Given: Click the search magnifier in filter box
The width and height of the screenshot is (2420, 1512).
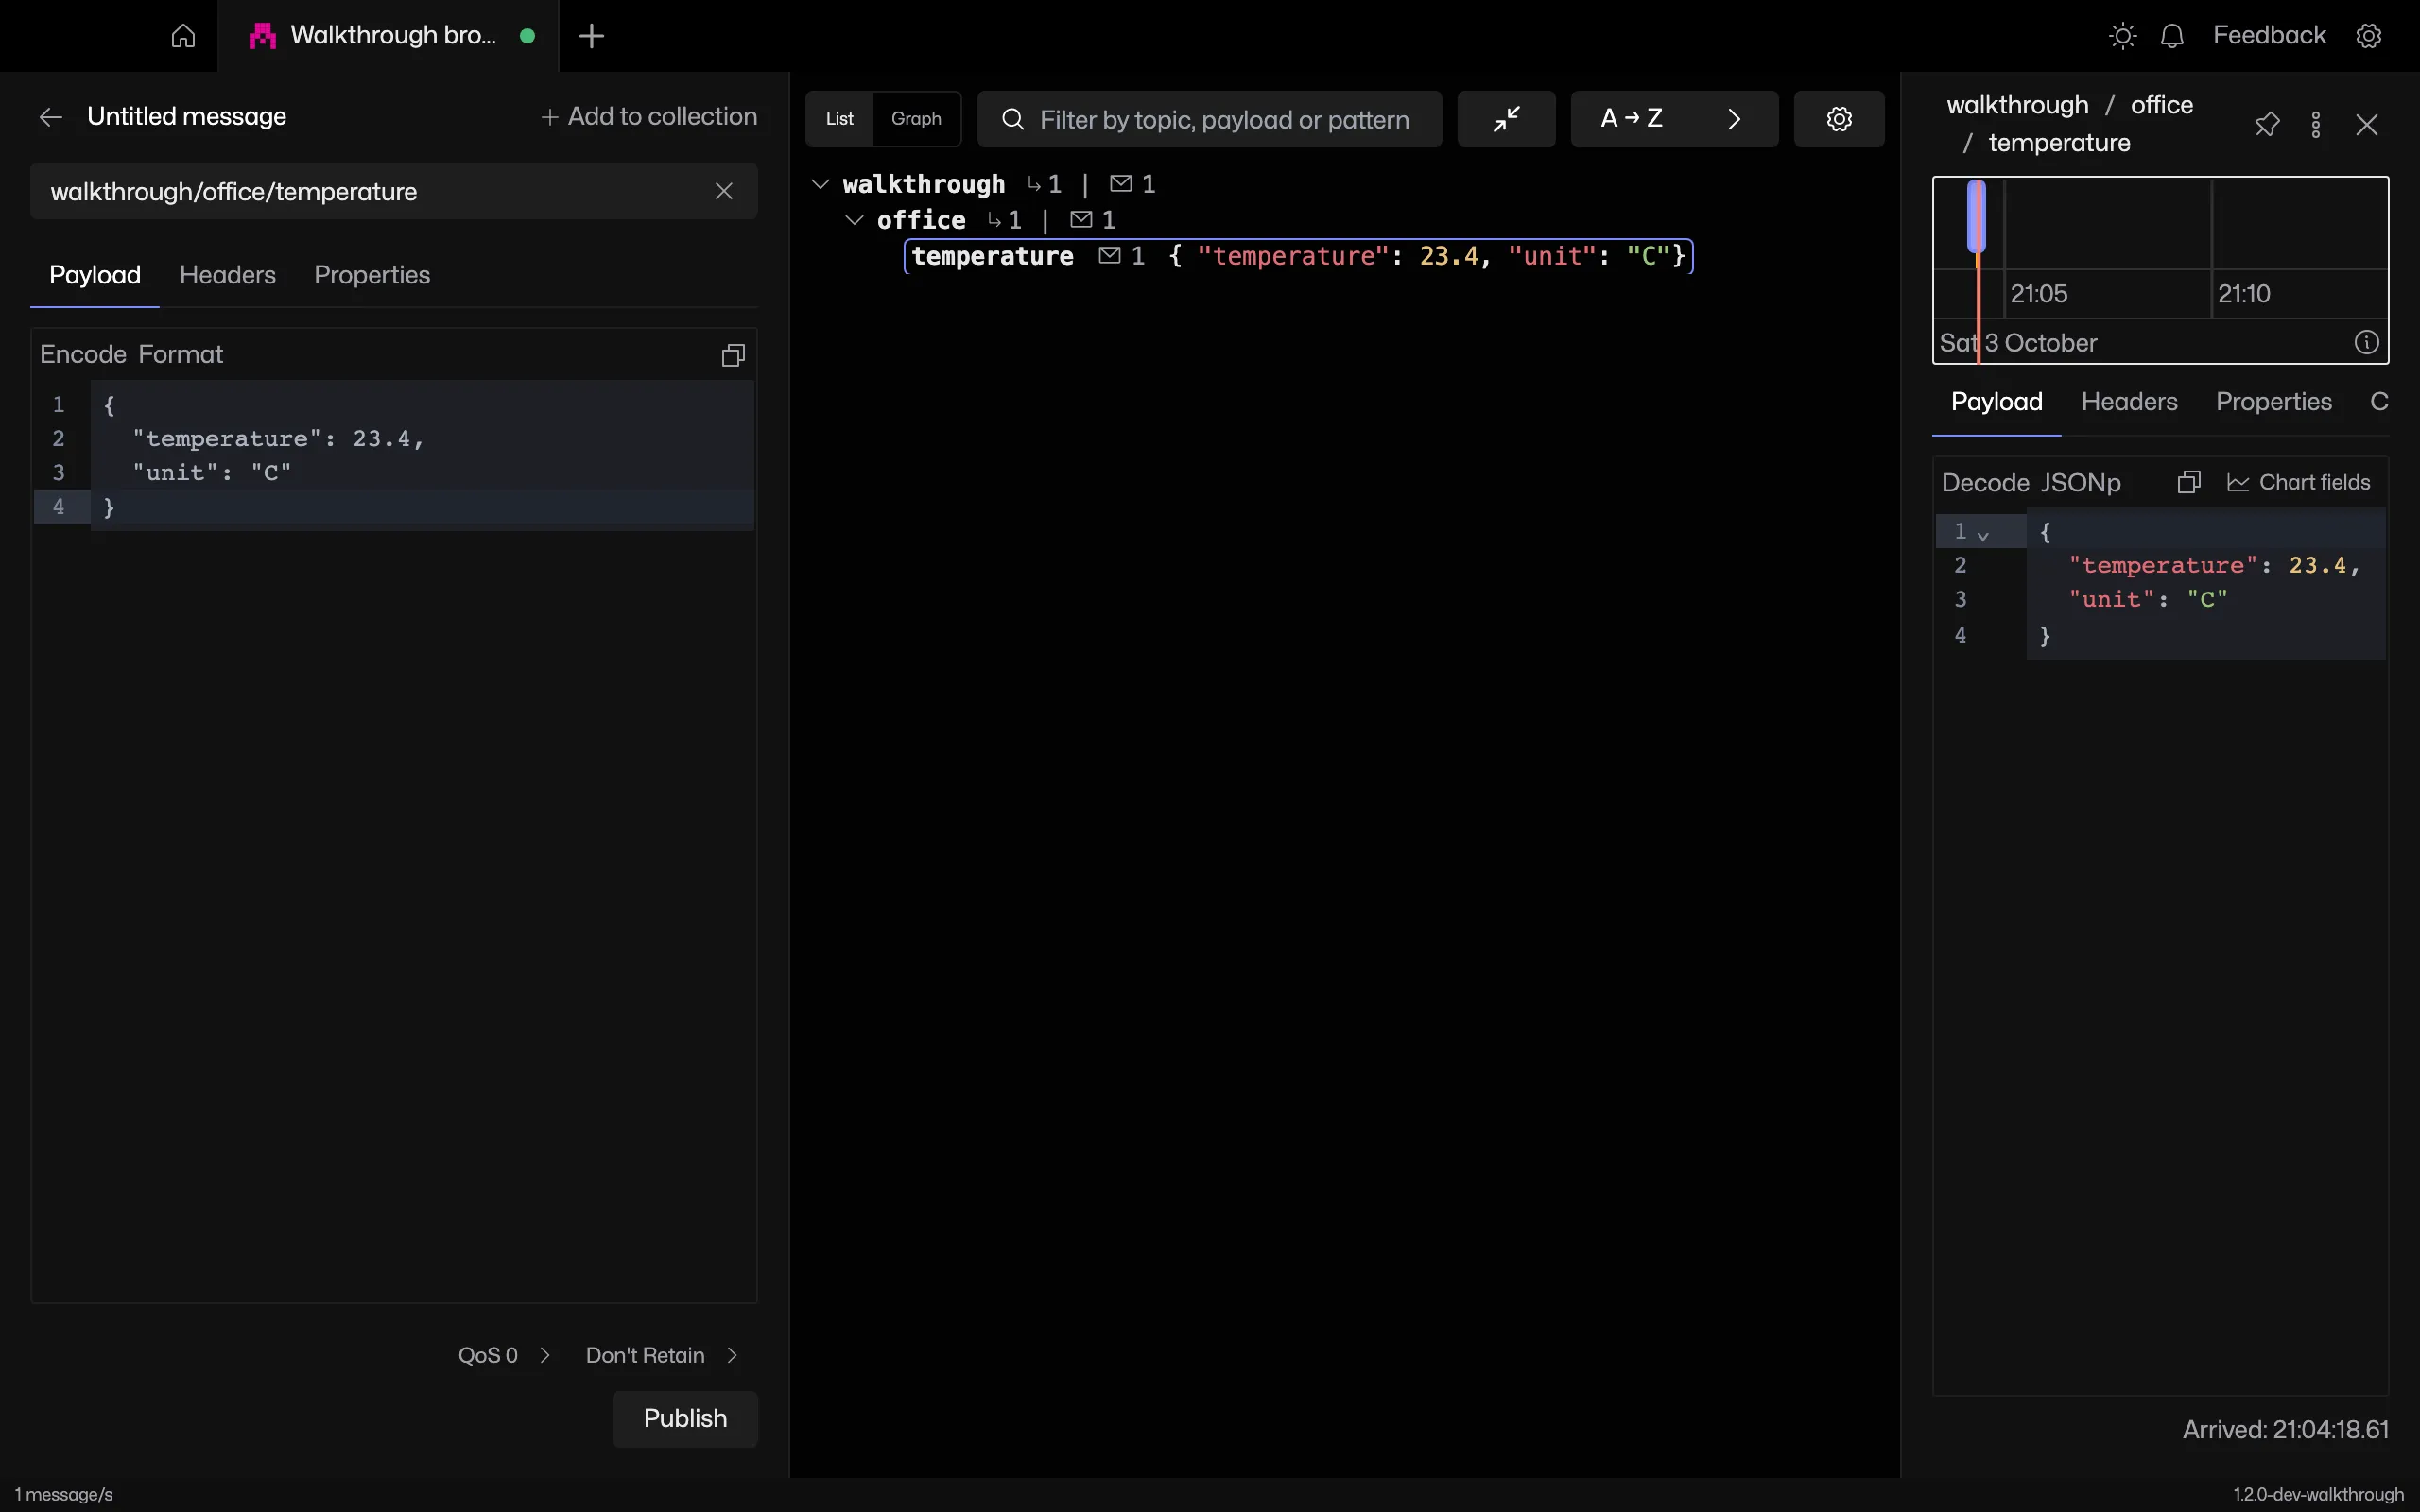Looking at the screenshot, I should click(x=1013, y=119).
